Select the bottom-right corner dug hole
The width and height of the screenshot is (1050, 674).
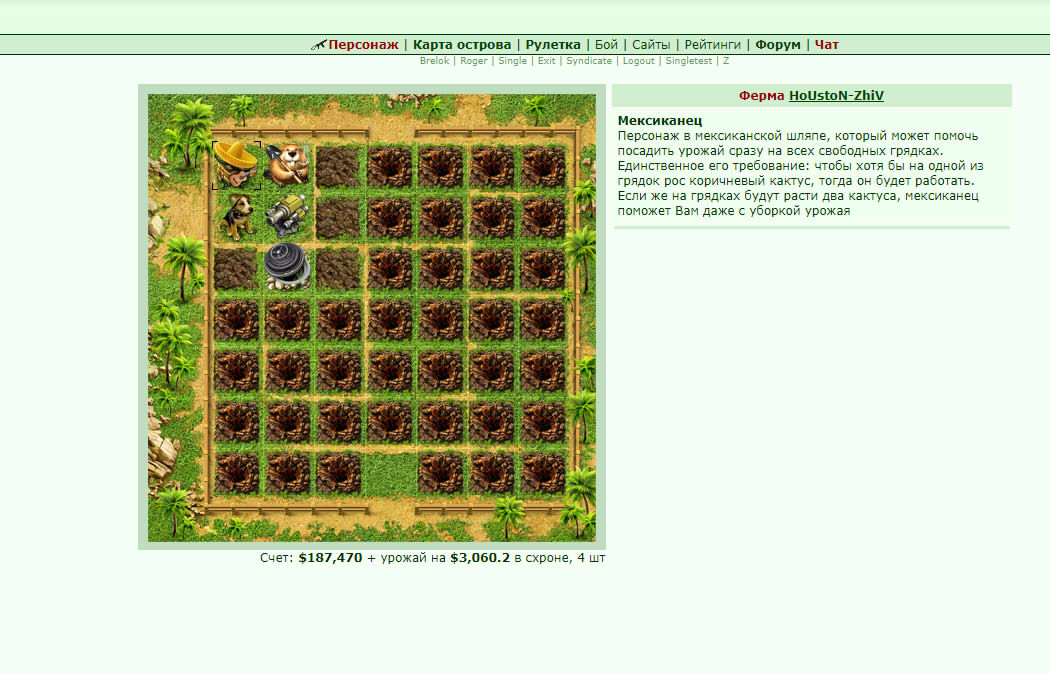[x=543, y=473]
